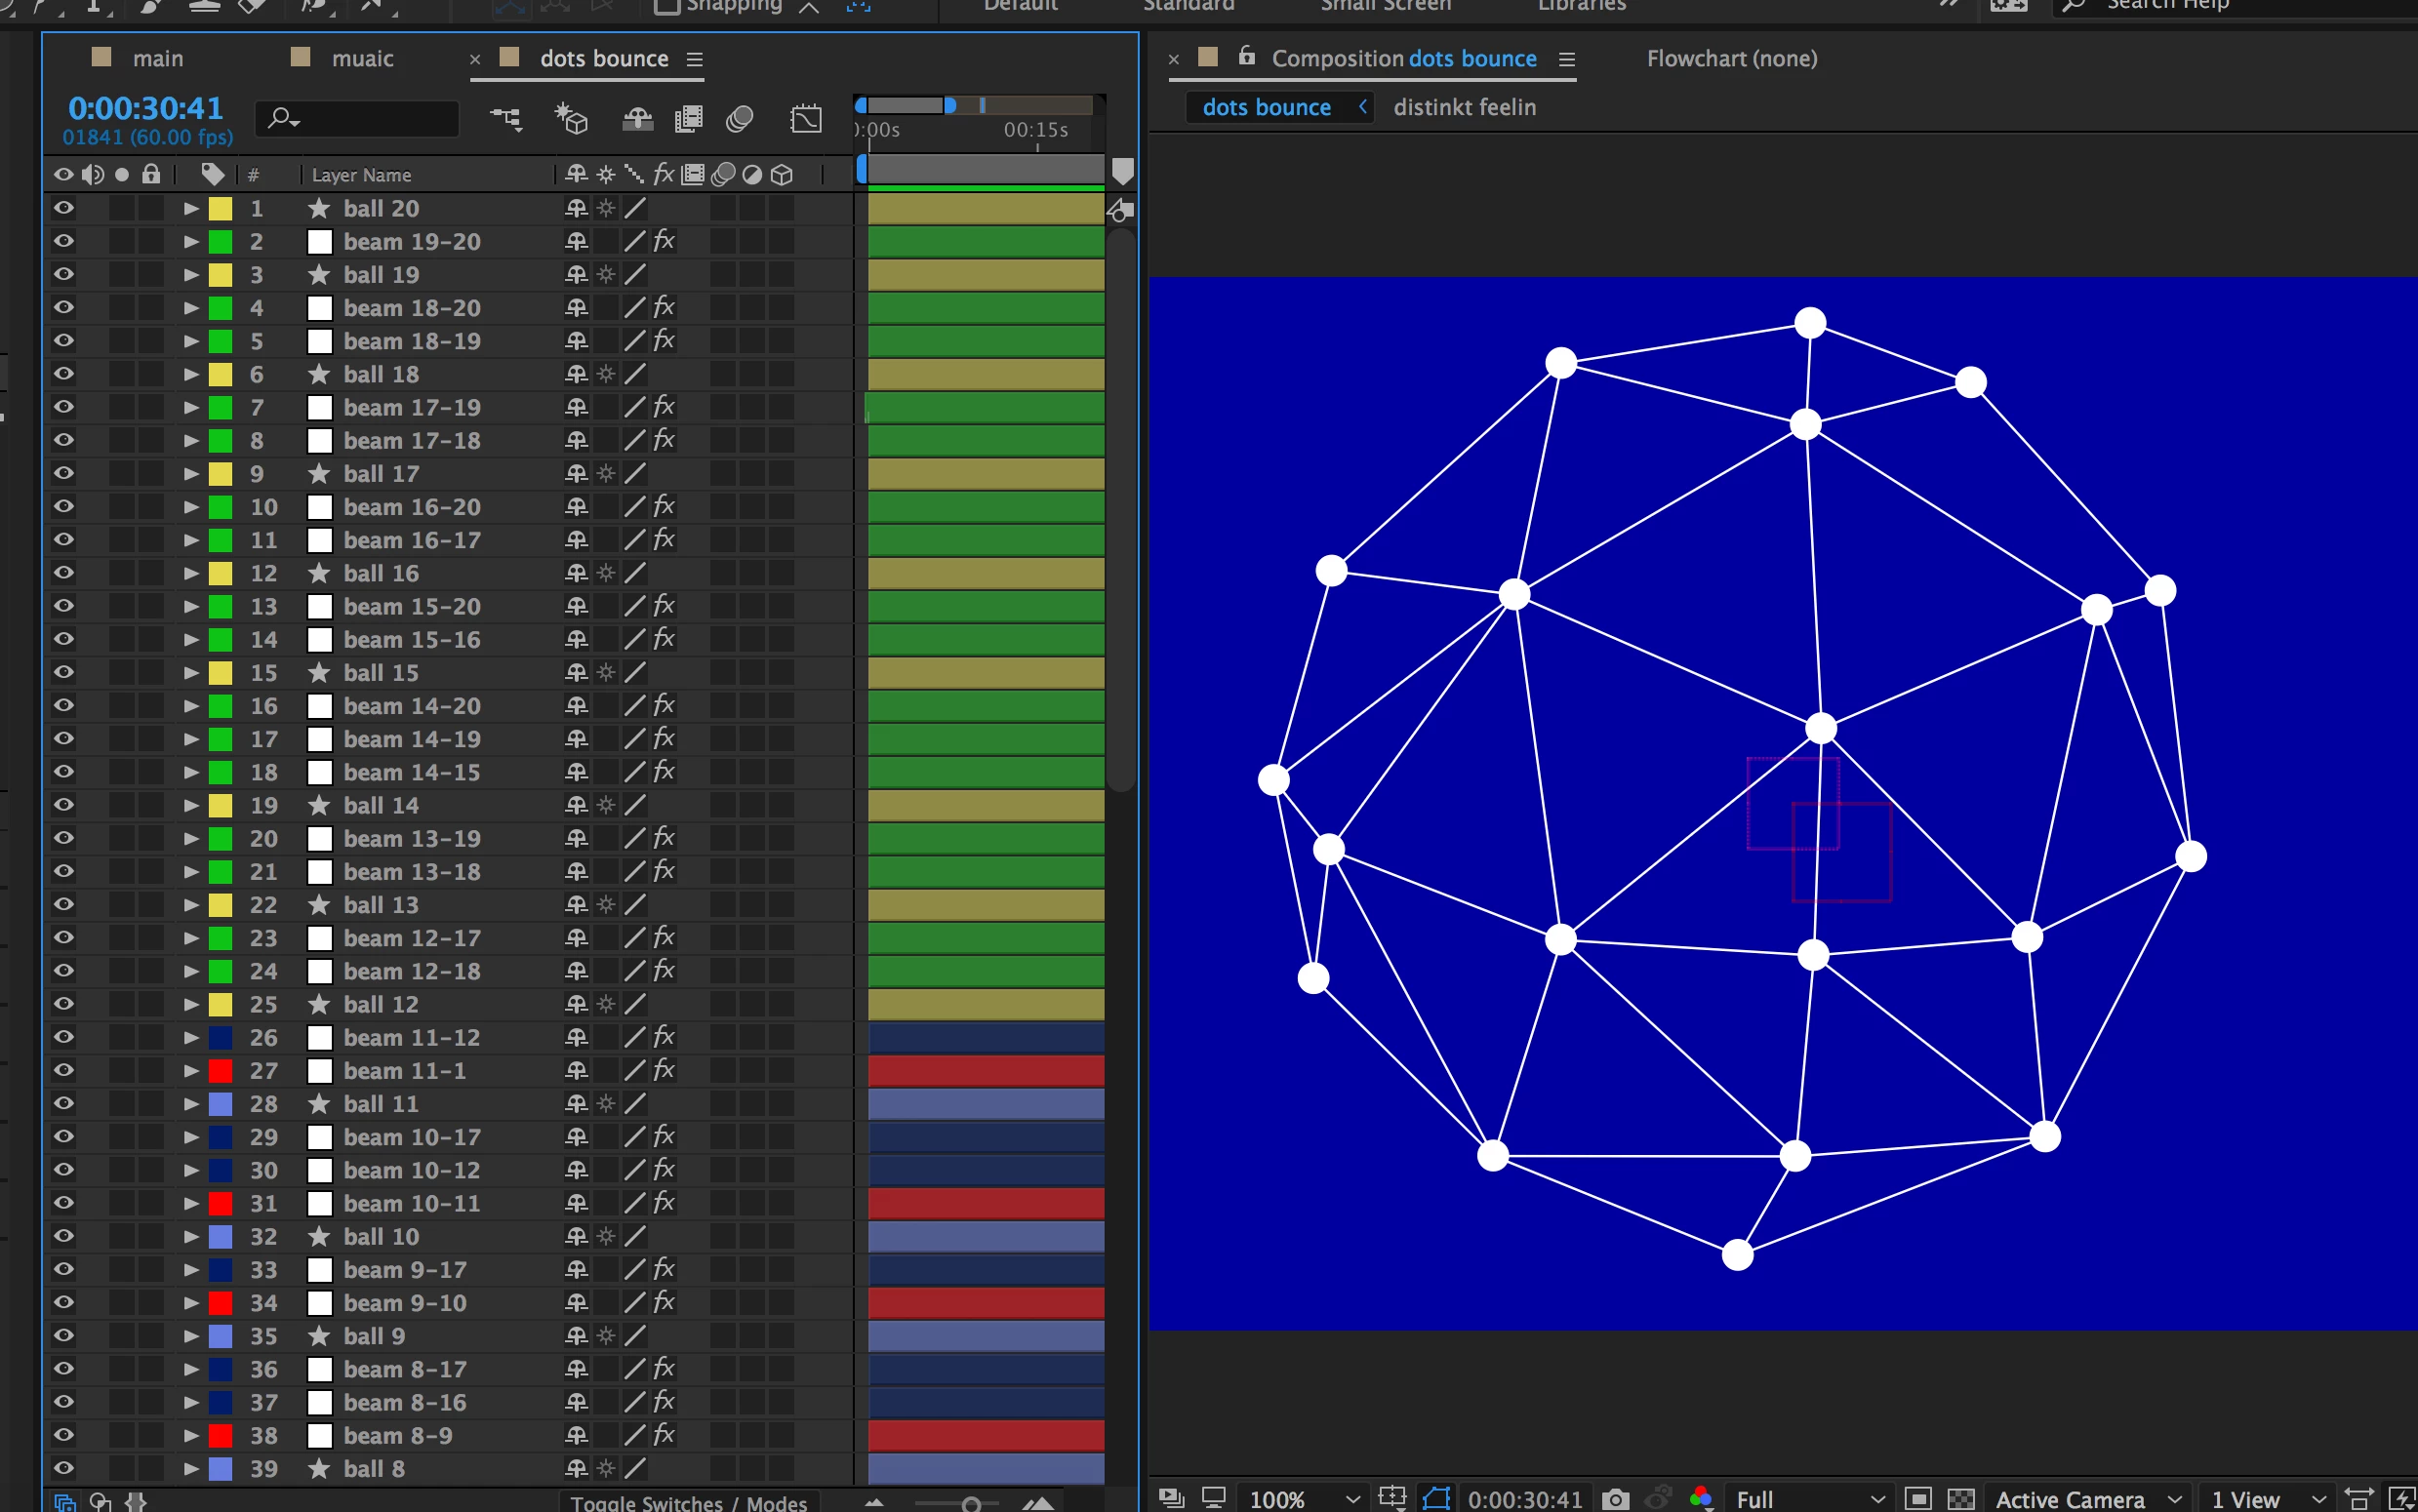Hide the ball 20 layer
This screenshot has width=2418, height=1512.
point(63,208)
